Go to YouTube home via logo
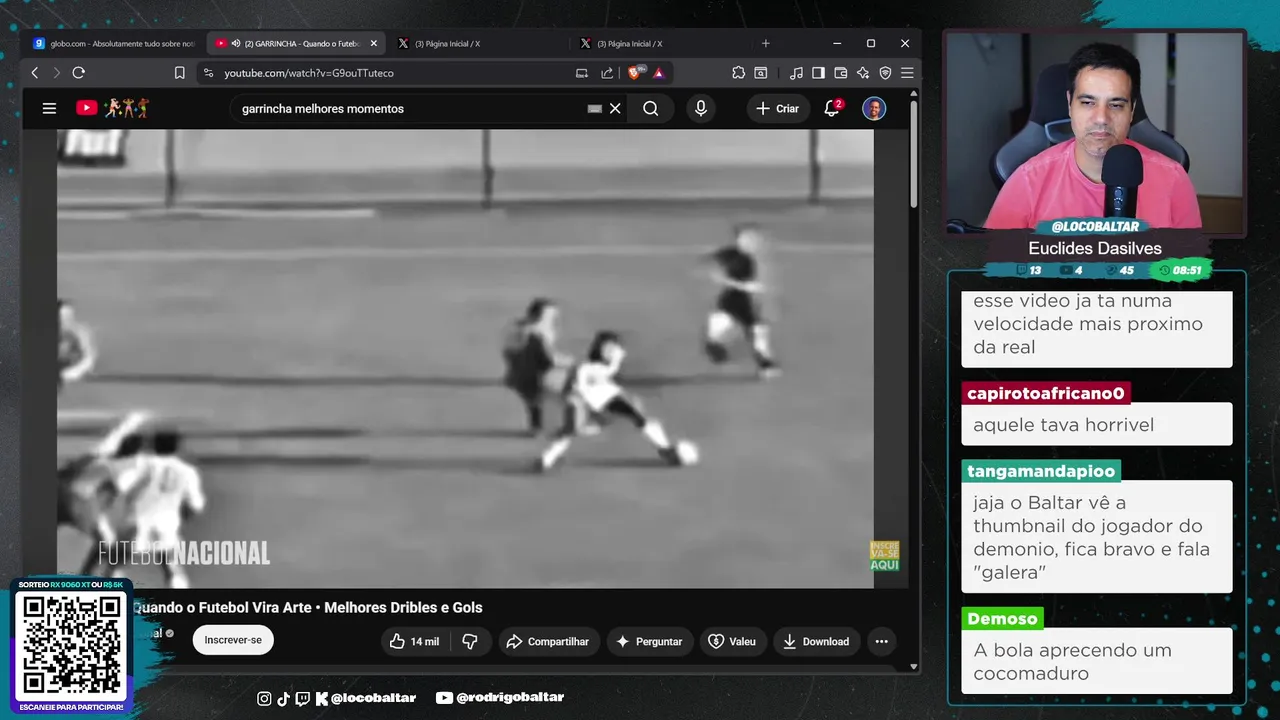 (113, 107)
